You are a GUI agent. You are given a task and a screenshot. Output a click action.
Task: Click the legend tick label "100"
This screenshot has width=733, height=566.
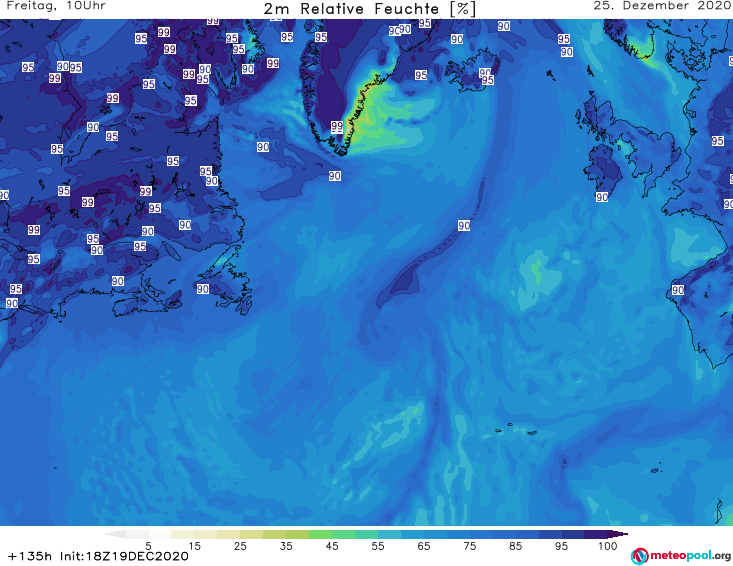(608, 546)
